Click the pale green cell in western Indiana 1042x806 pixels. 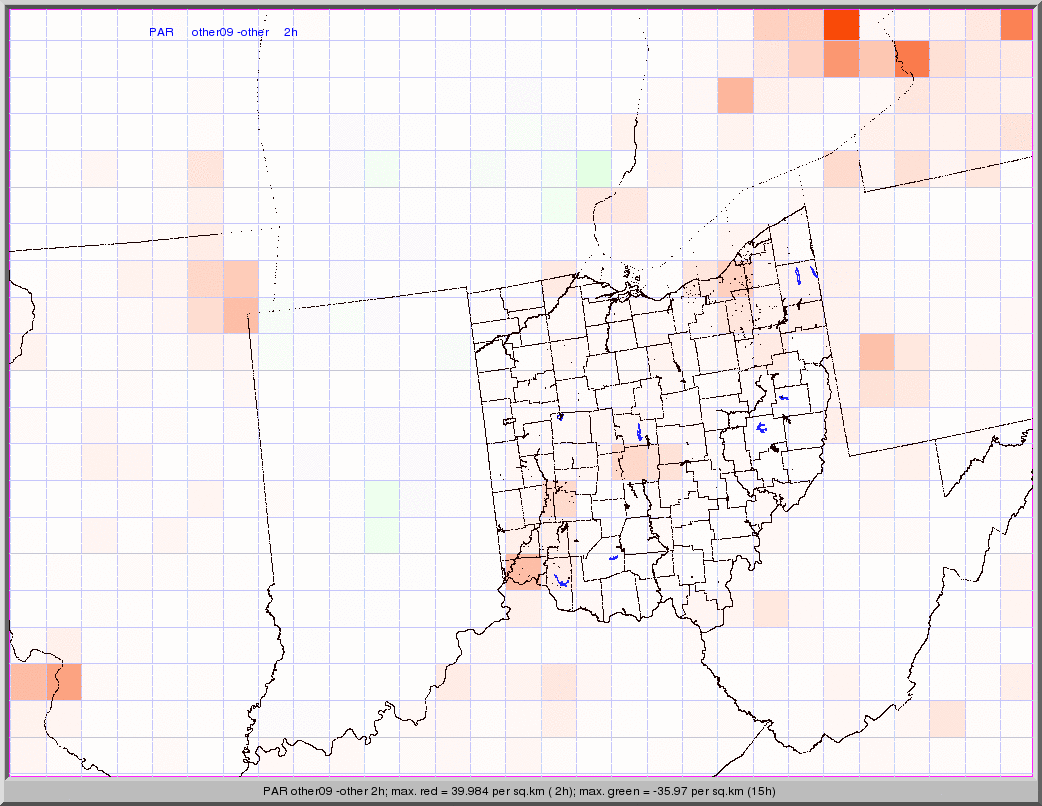[x=382, y=515]
